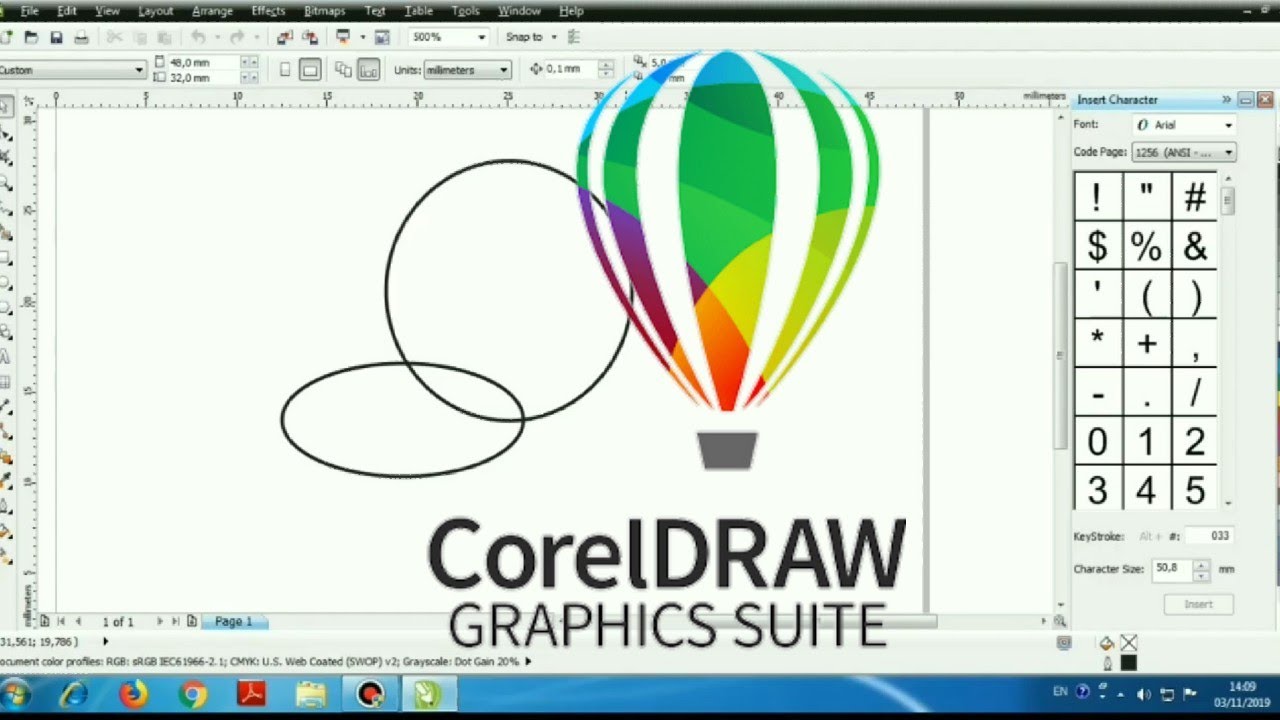
Task: Click the Export icon in toolbar
Action: tap(310, 37)
